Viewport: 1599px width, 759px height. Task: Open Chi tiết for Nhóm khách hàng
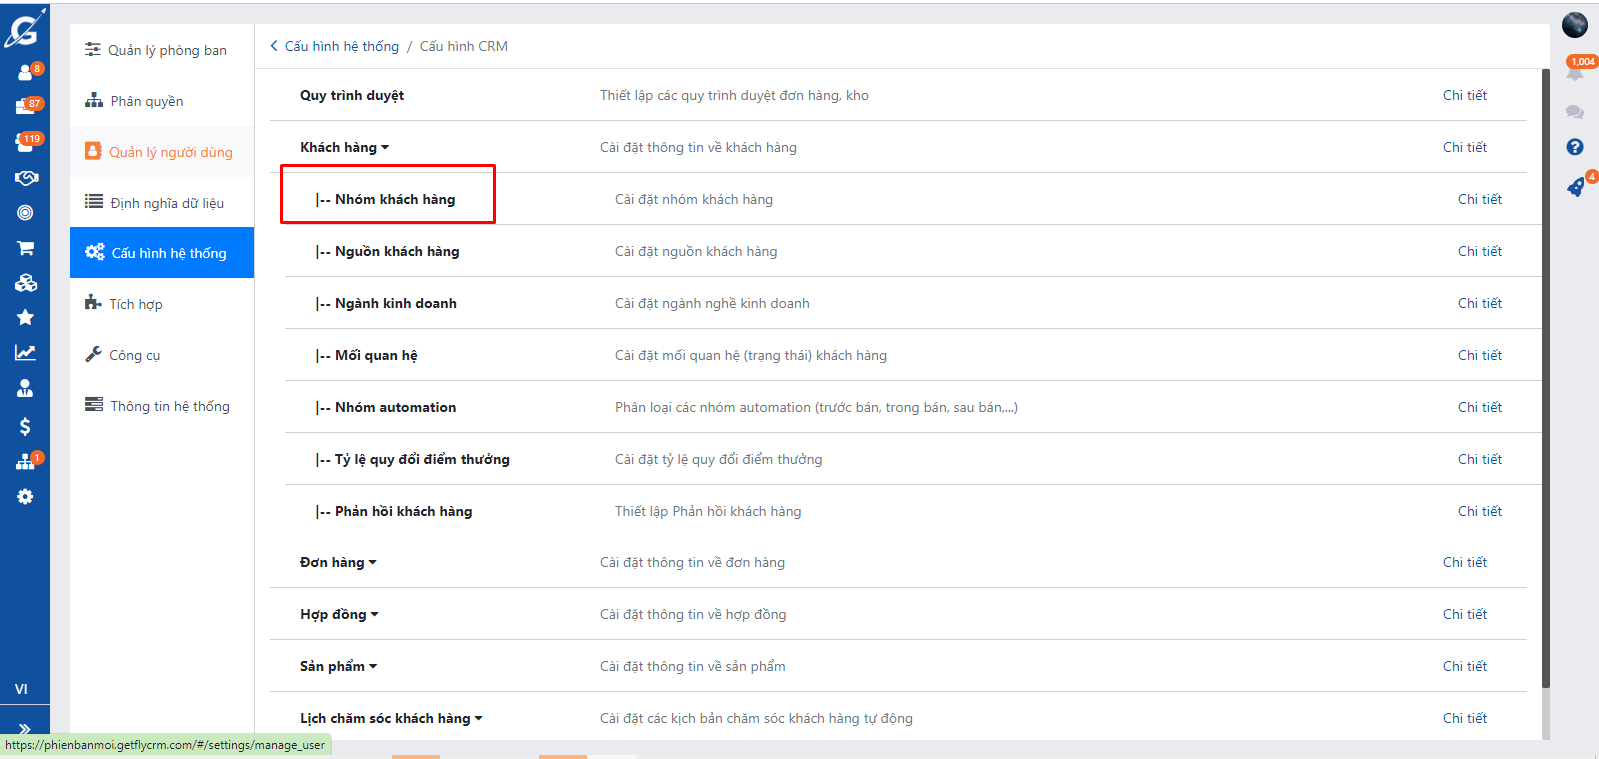tap(1479, 199)
